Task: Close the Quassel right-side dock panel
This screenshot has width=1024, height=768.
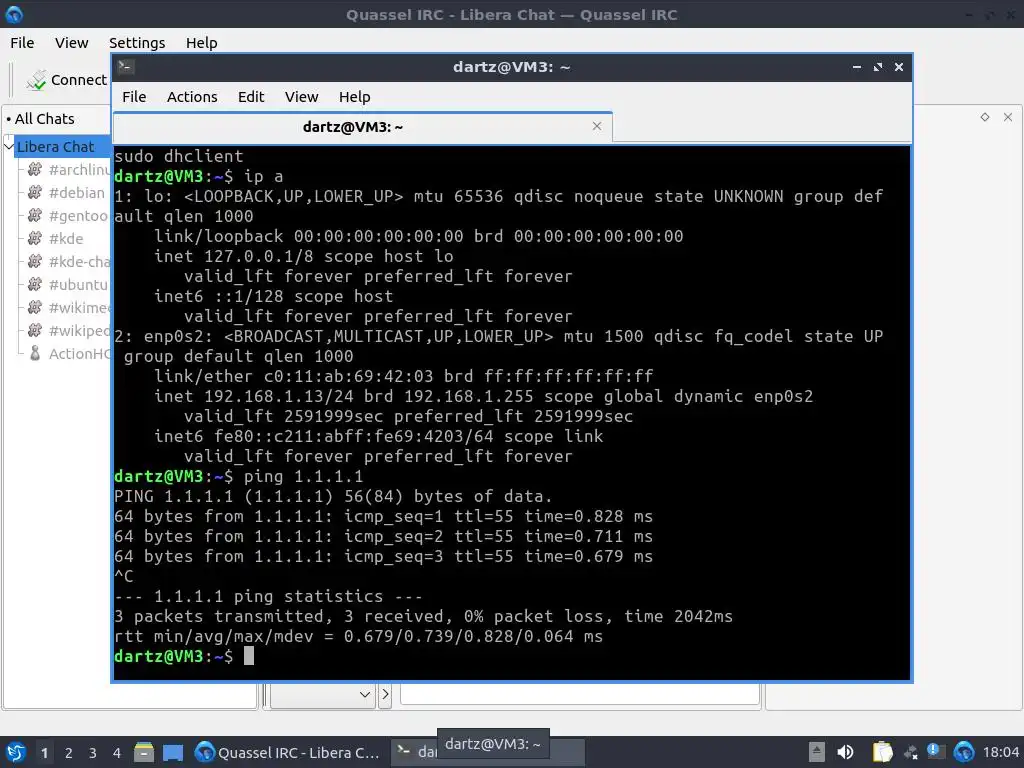Action: tap(1008, 117)
